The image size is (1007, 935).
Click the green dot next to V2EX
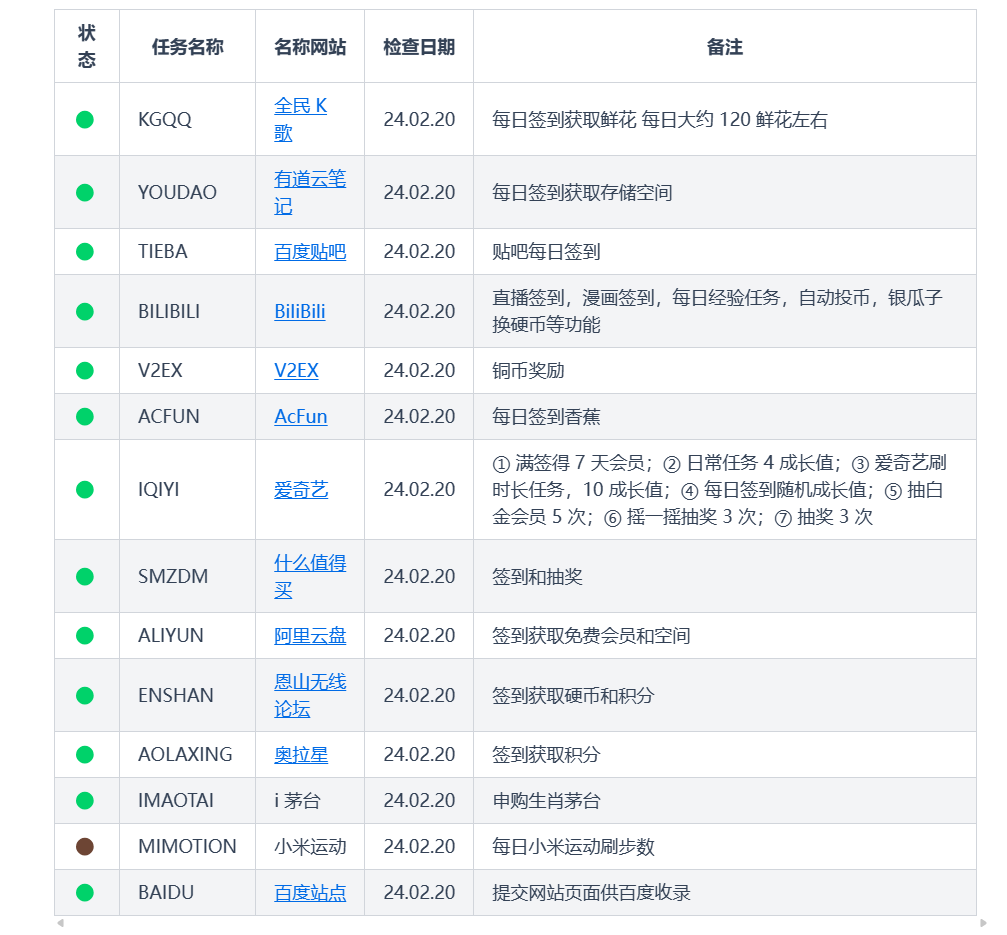click(86, 370)
